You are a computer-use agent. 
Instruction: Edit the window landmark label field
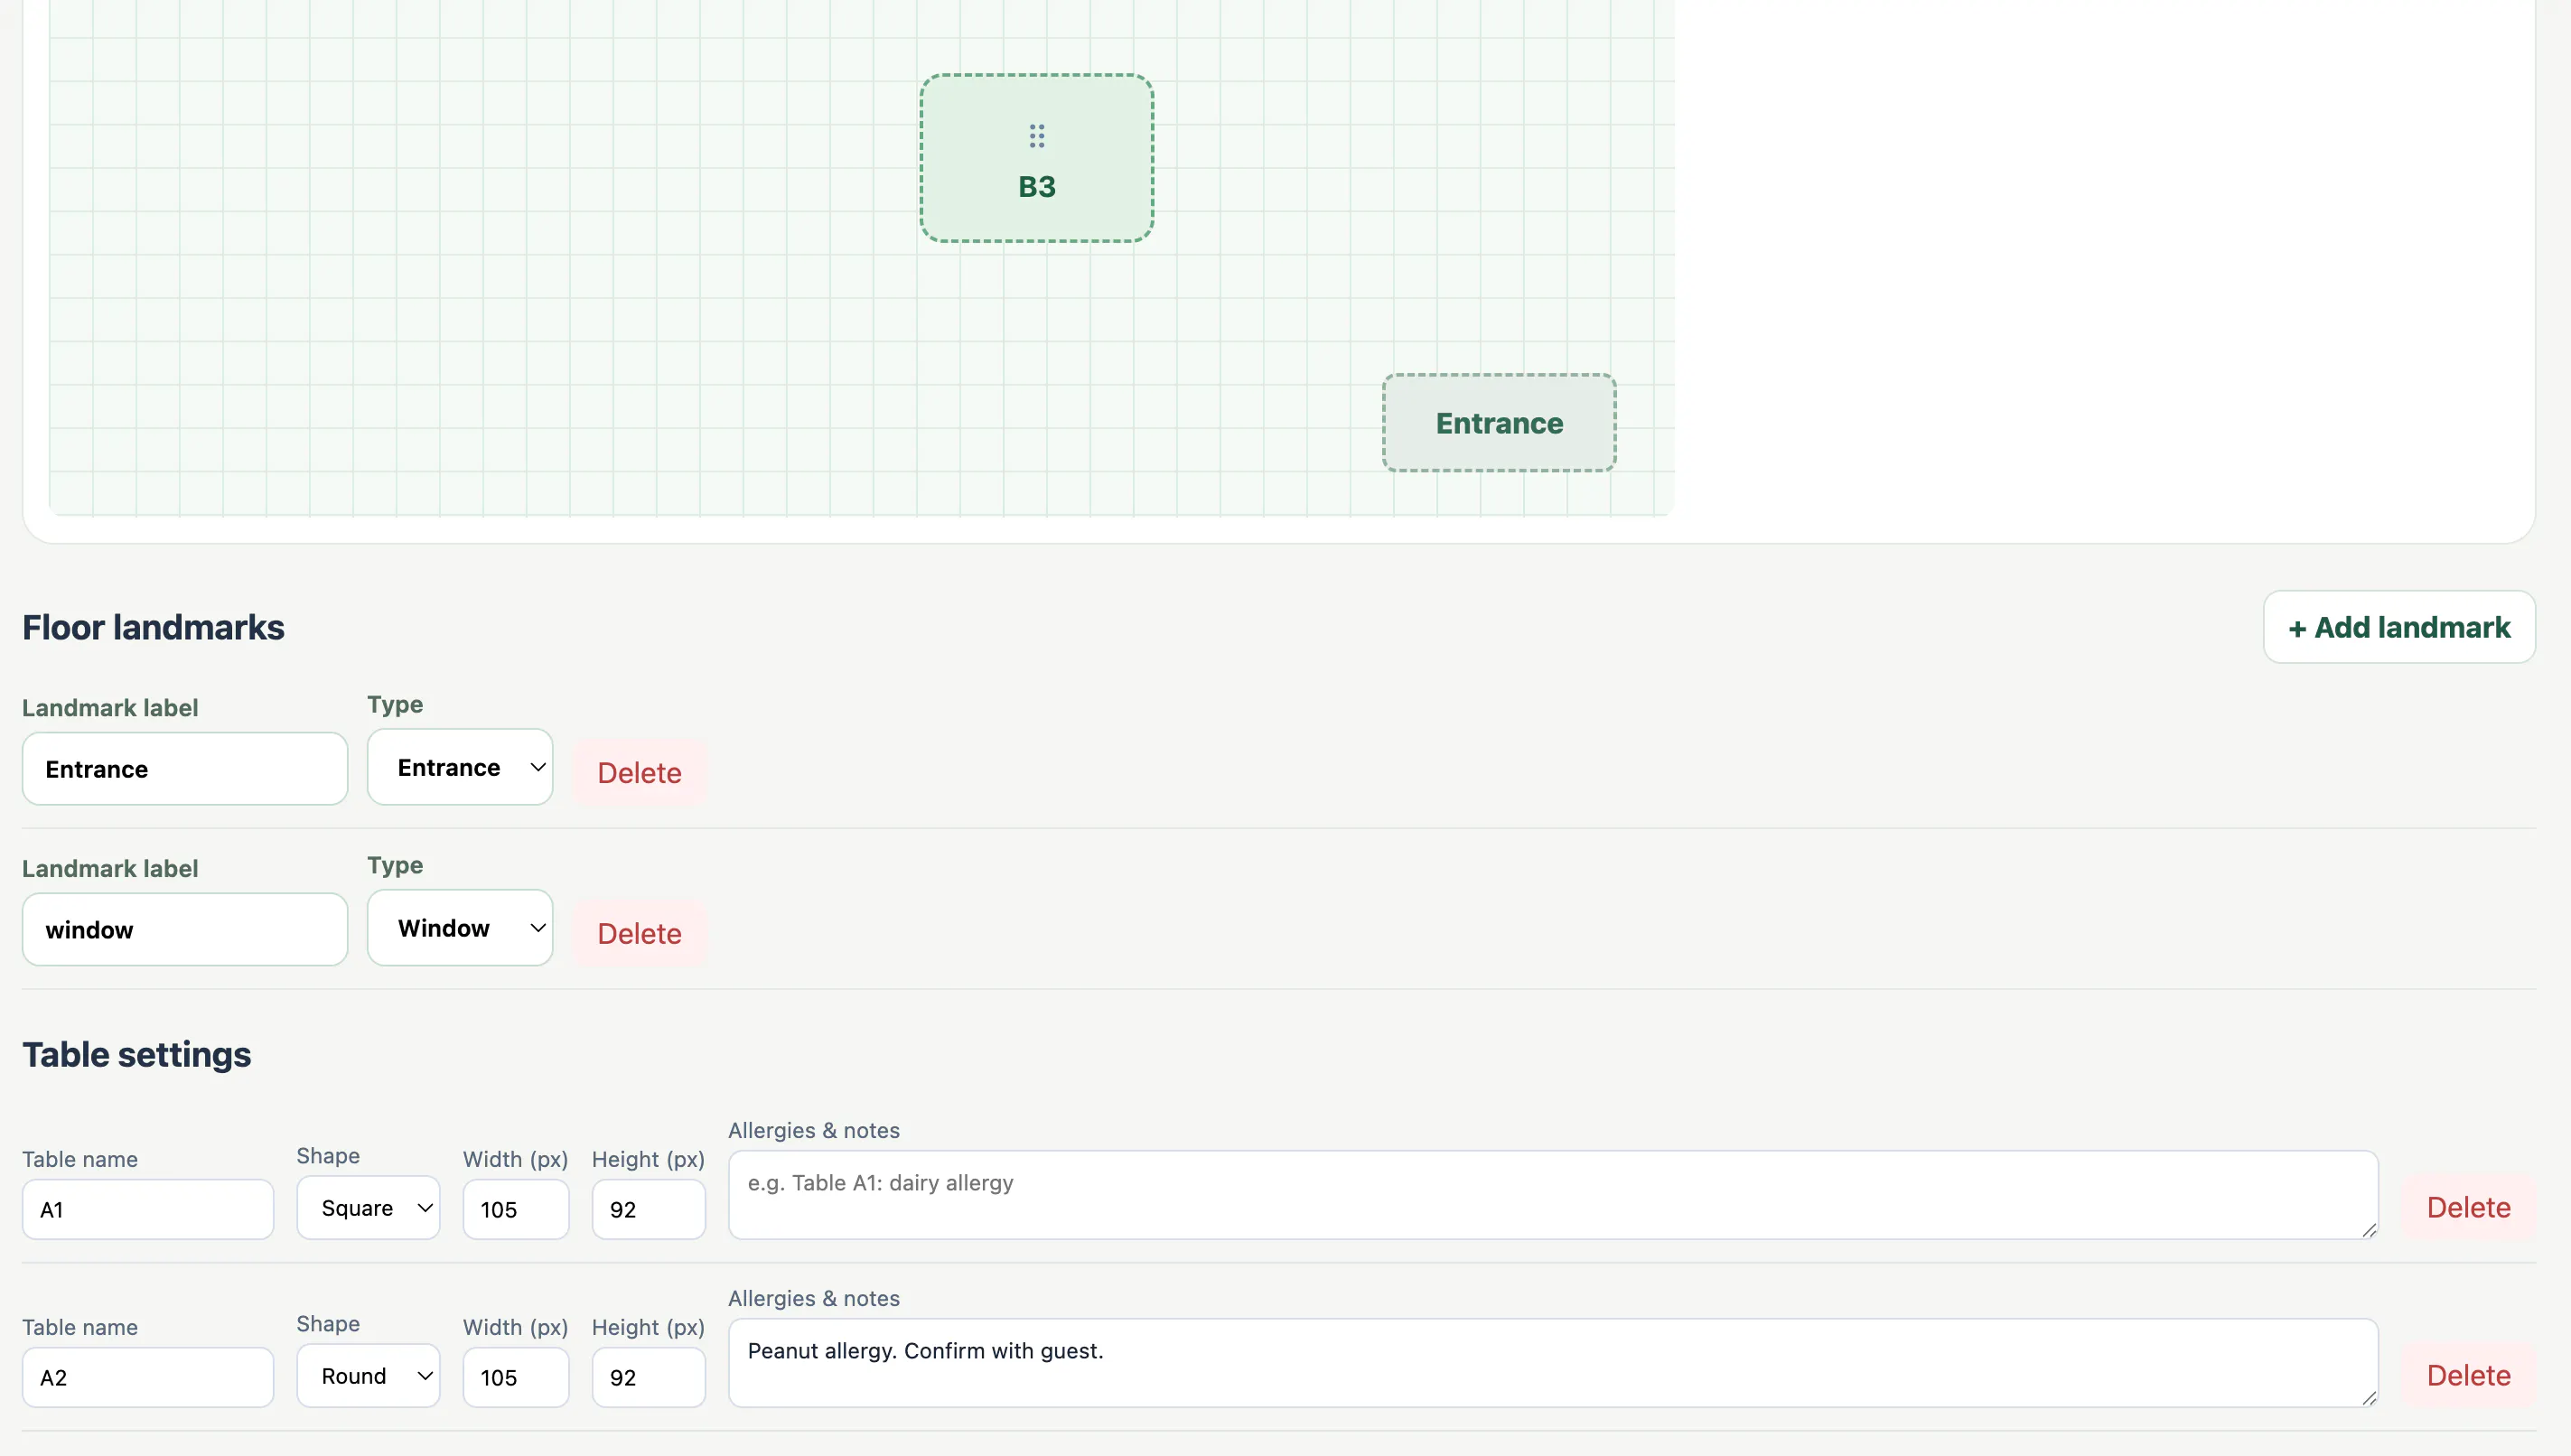pyautogui.click(x=185, y=930)
